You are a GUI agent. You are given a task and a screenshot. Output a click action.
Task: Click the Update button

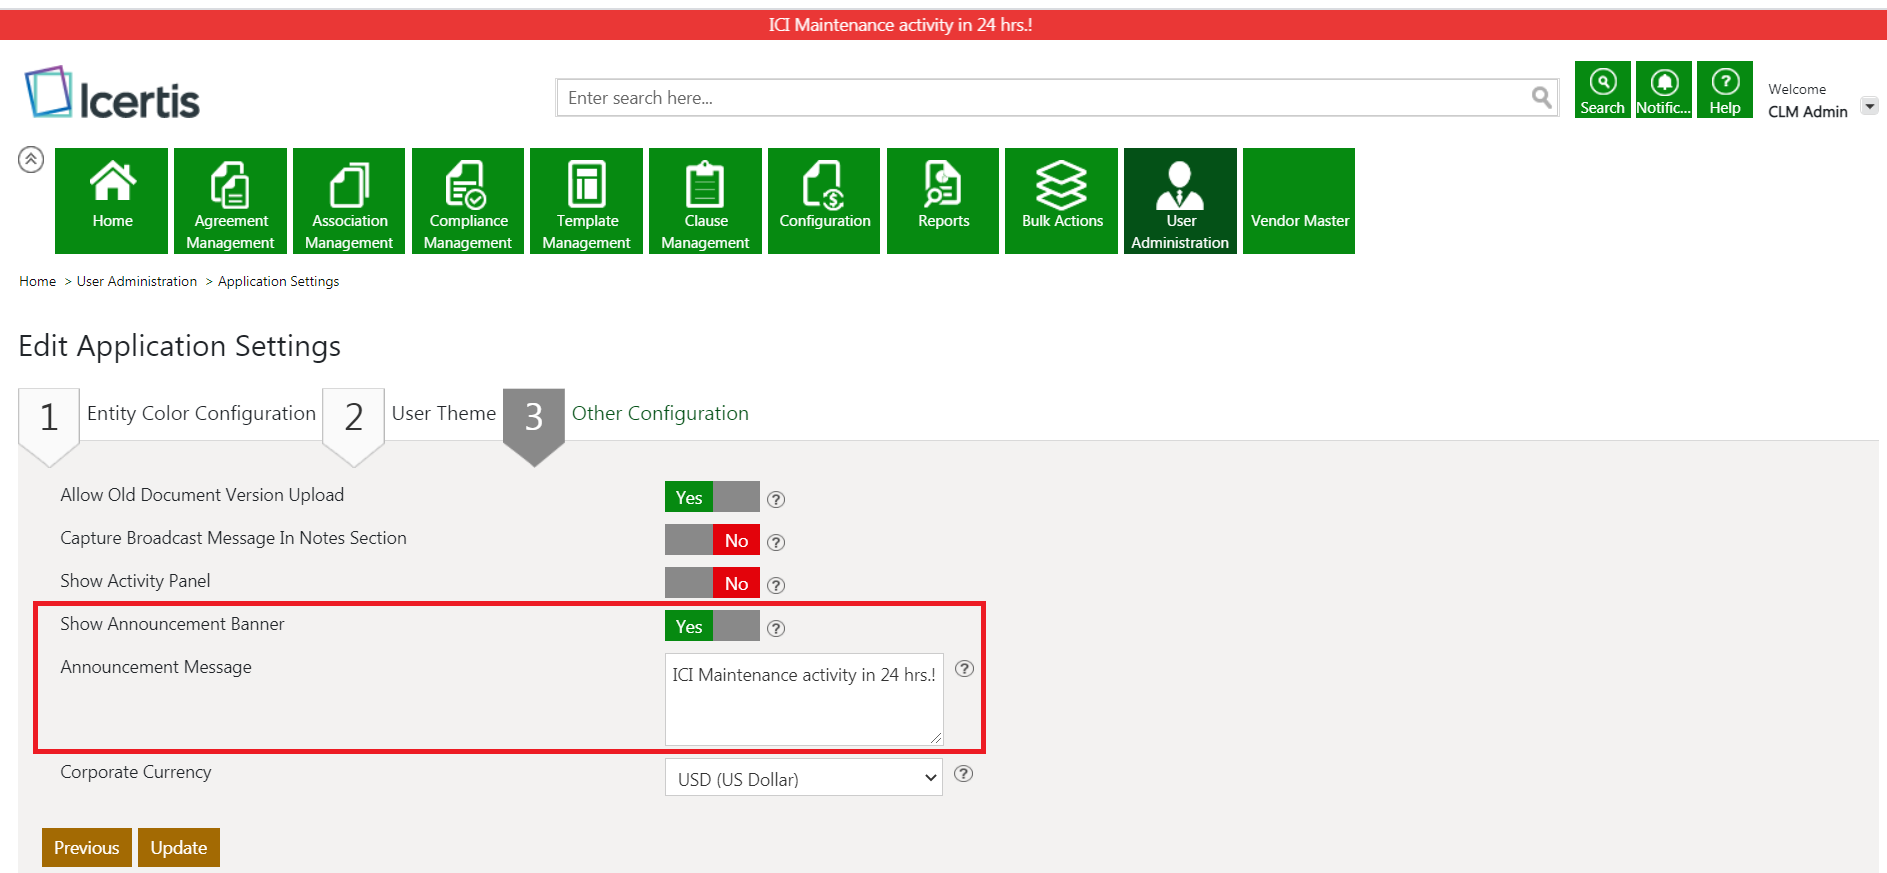pos(178,848)
